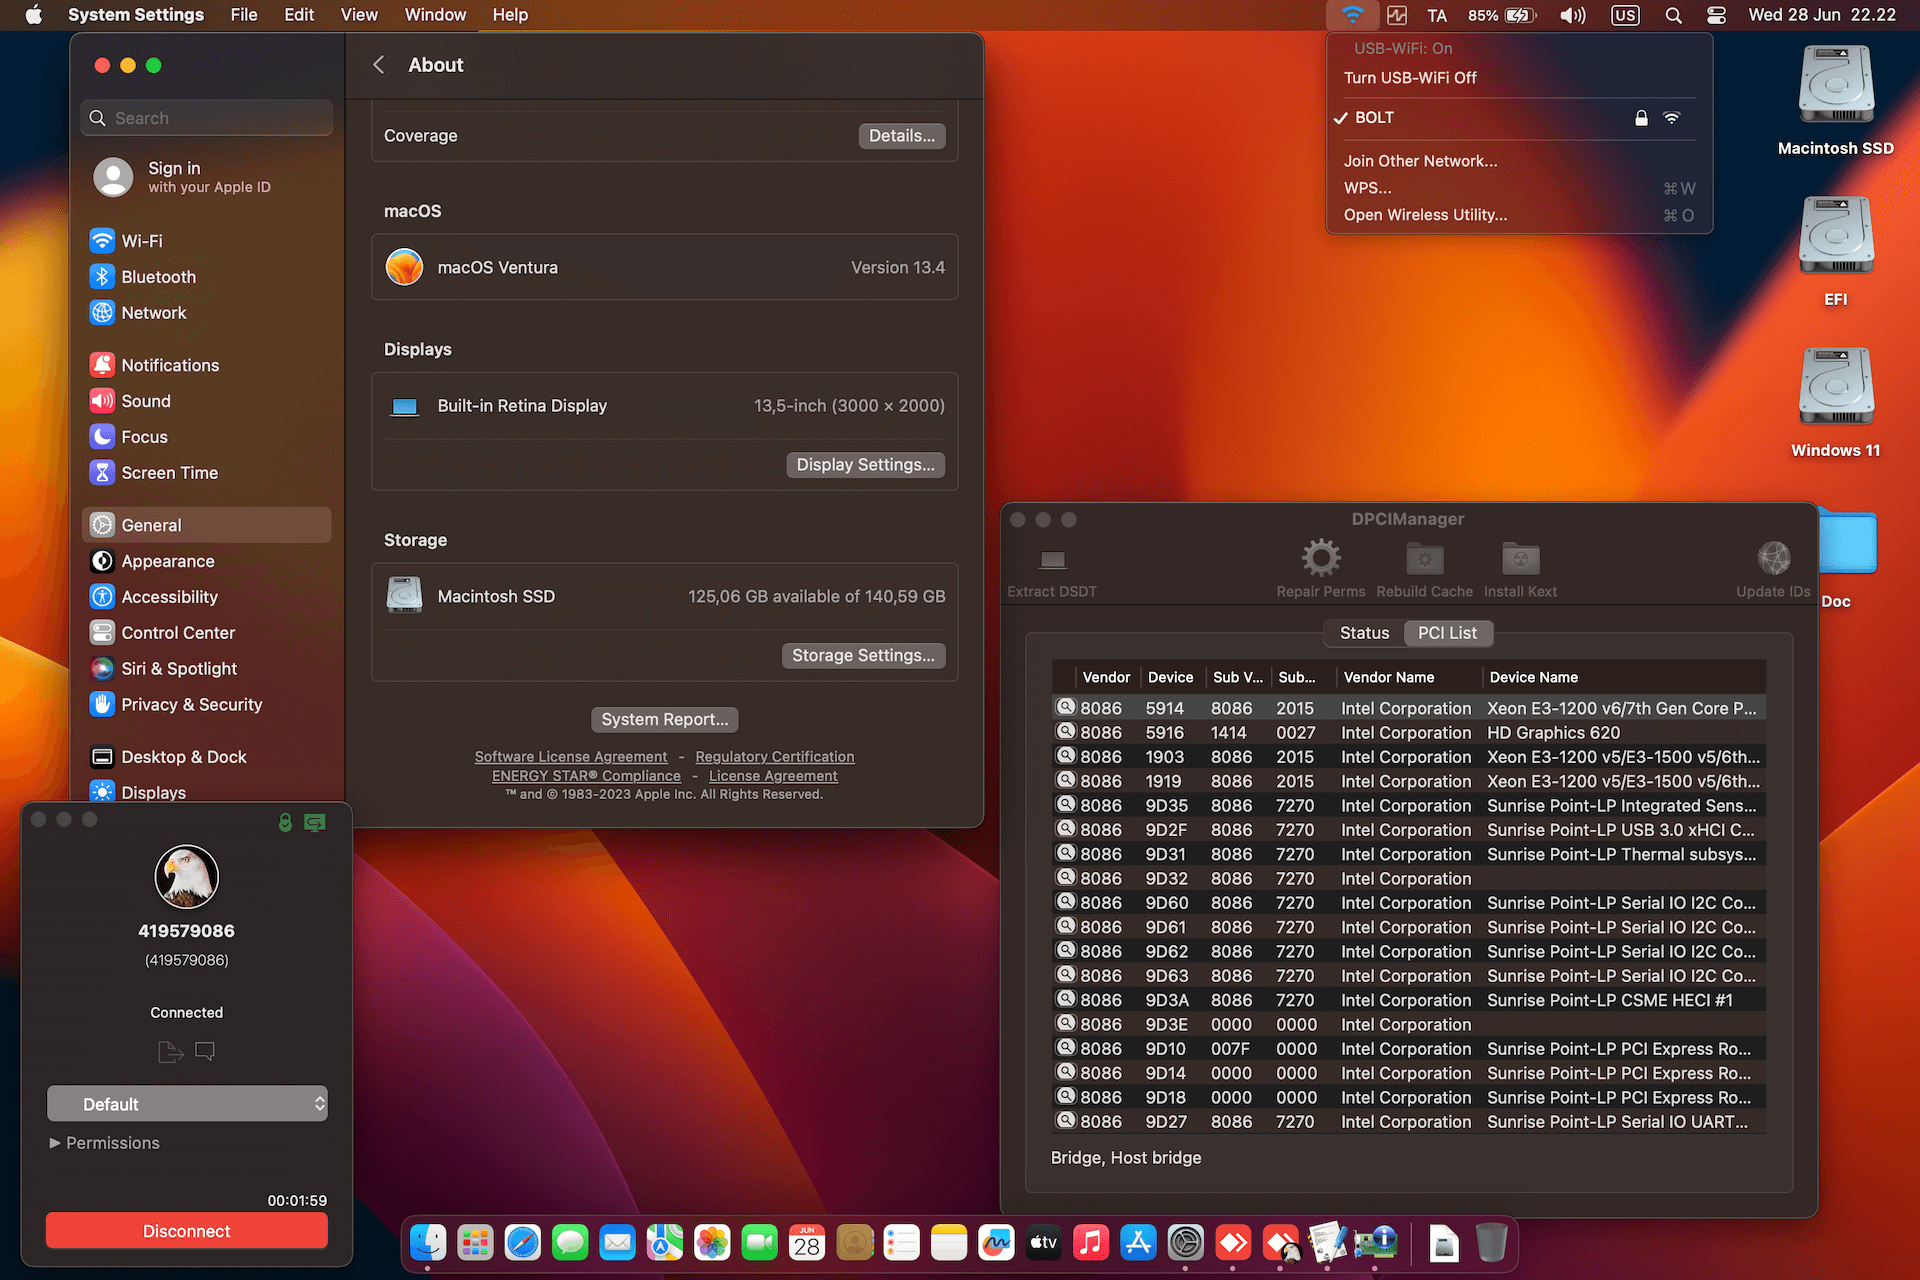Open Control Center in the Settings sidebar
Image resolution: width=1920 pixels, height=1280 pixels.
(x=207, y=633)
